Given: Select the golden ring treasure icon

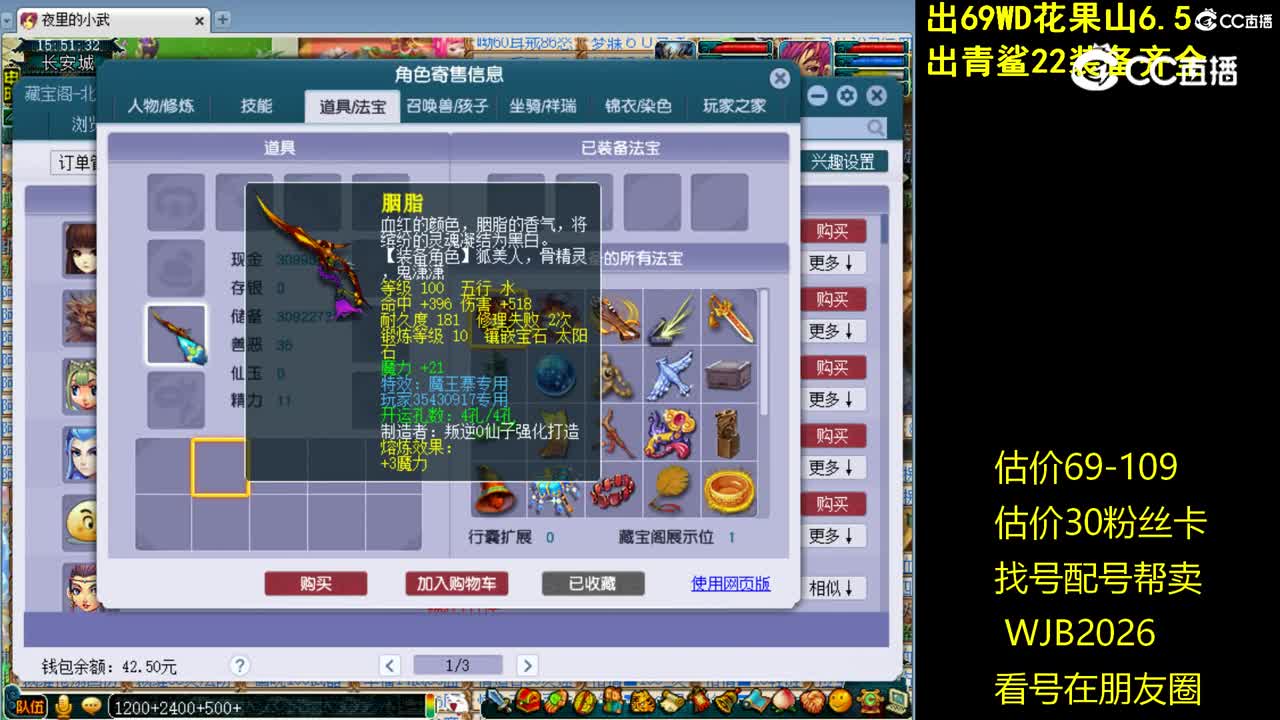Looking at the screenshot, I should [x=729, y=491].
